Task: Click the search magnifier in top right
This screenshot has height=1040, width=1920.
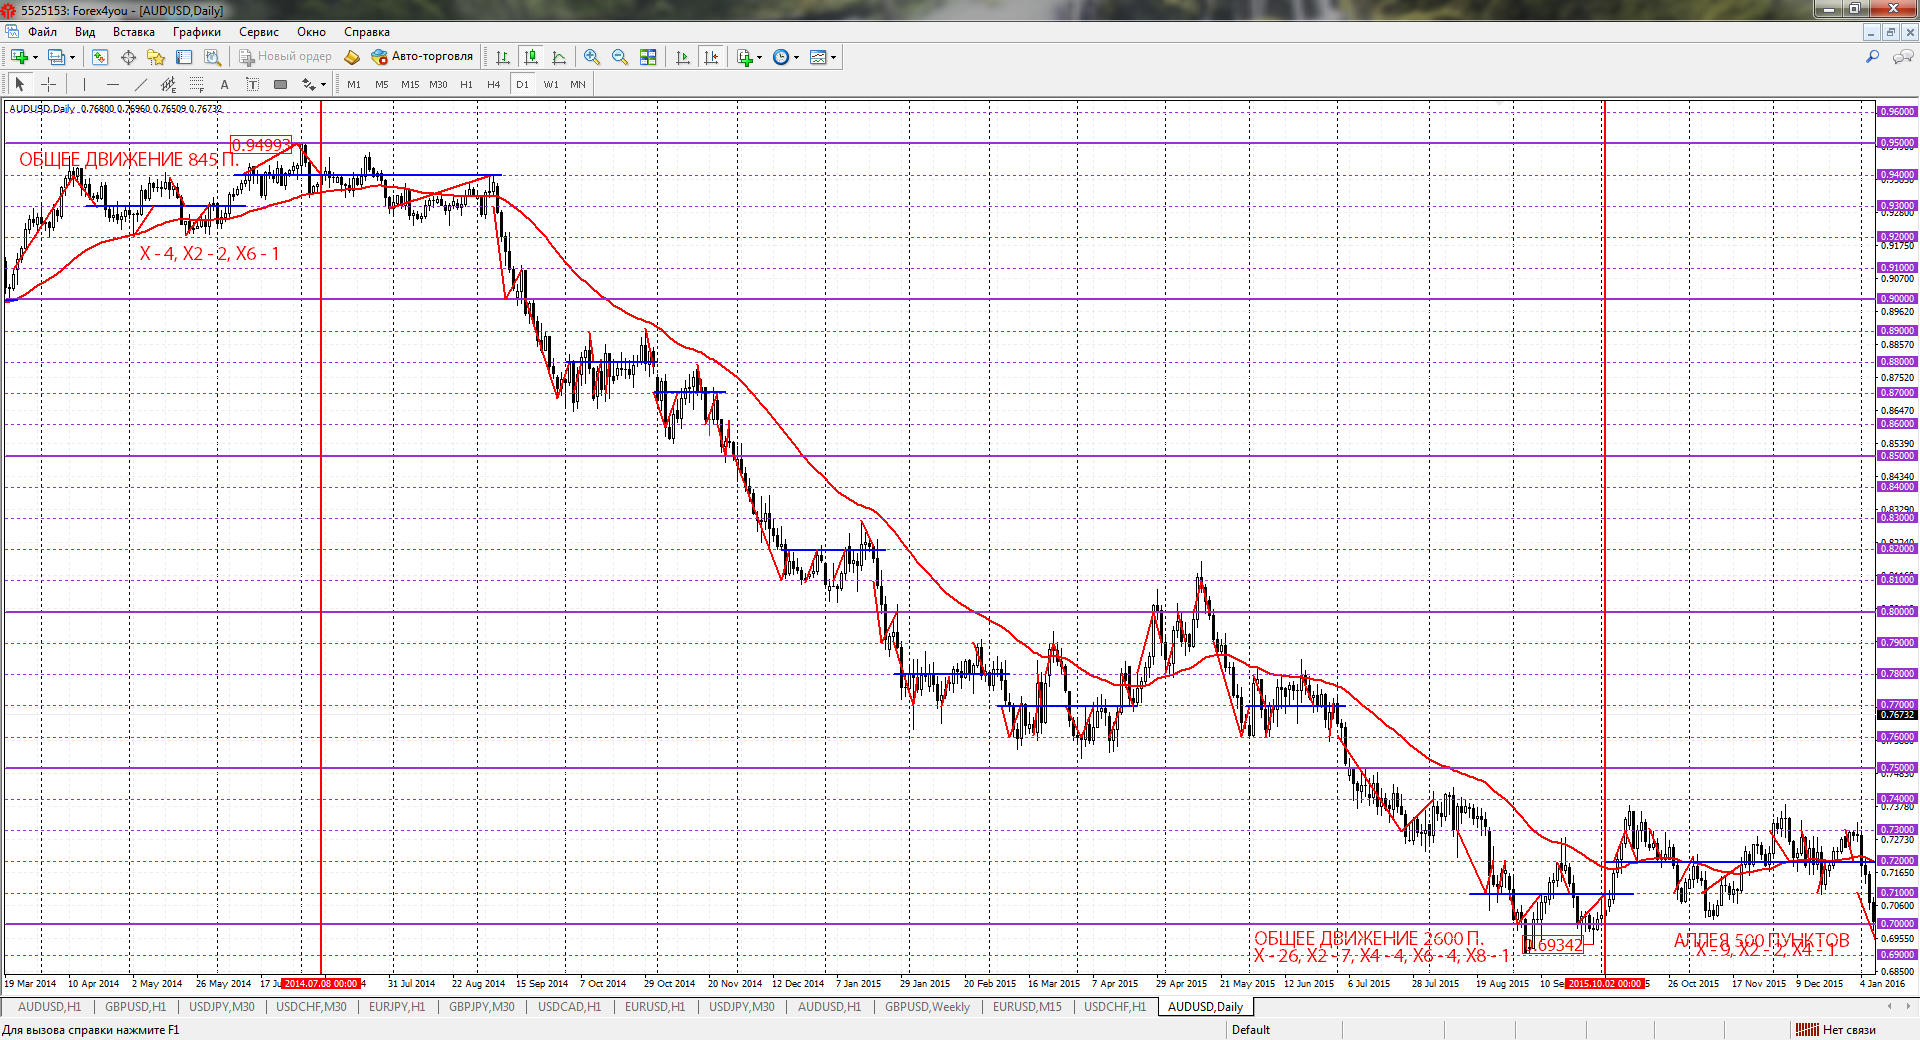Action: click(x=1872, y=57)
